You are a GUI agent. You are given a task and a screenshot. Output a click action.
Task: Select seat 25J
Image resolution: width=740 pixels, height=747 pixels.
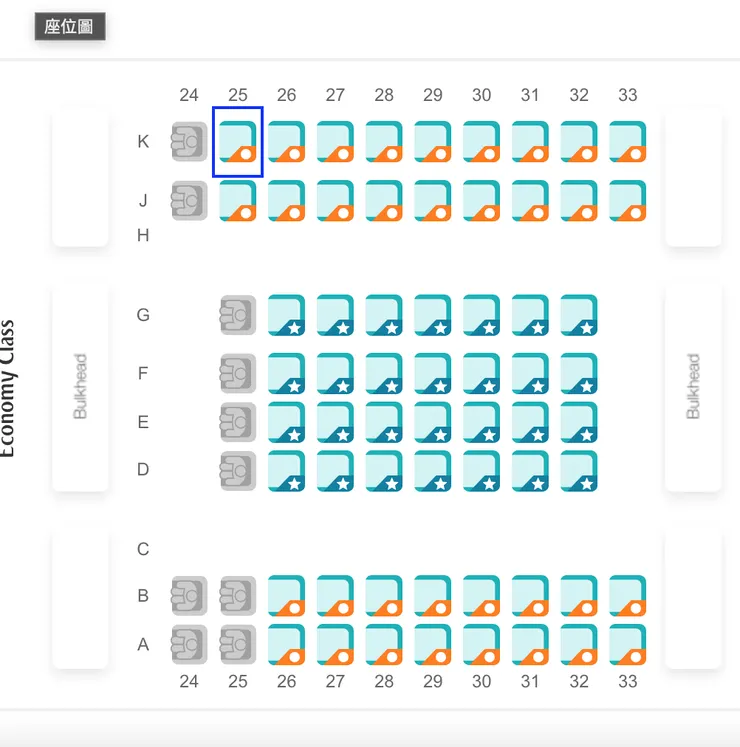pos(238,201)
